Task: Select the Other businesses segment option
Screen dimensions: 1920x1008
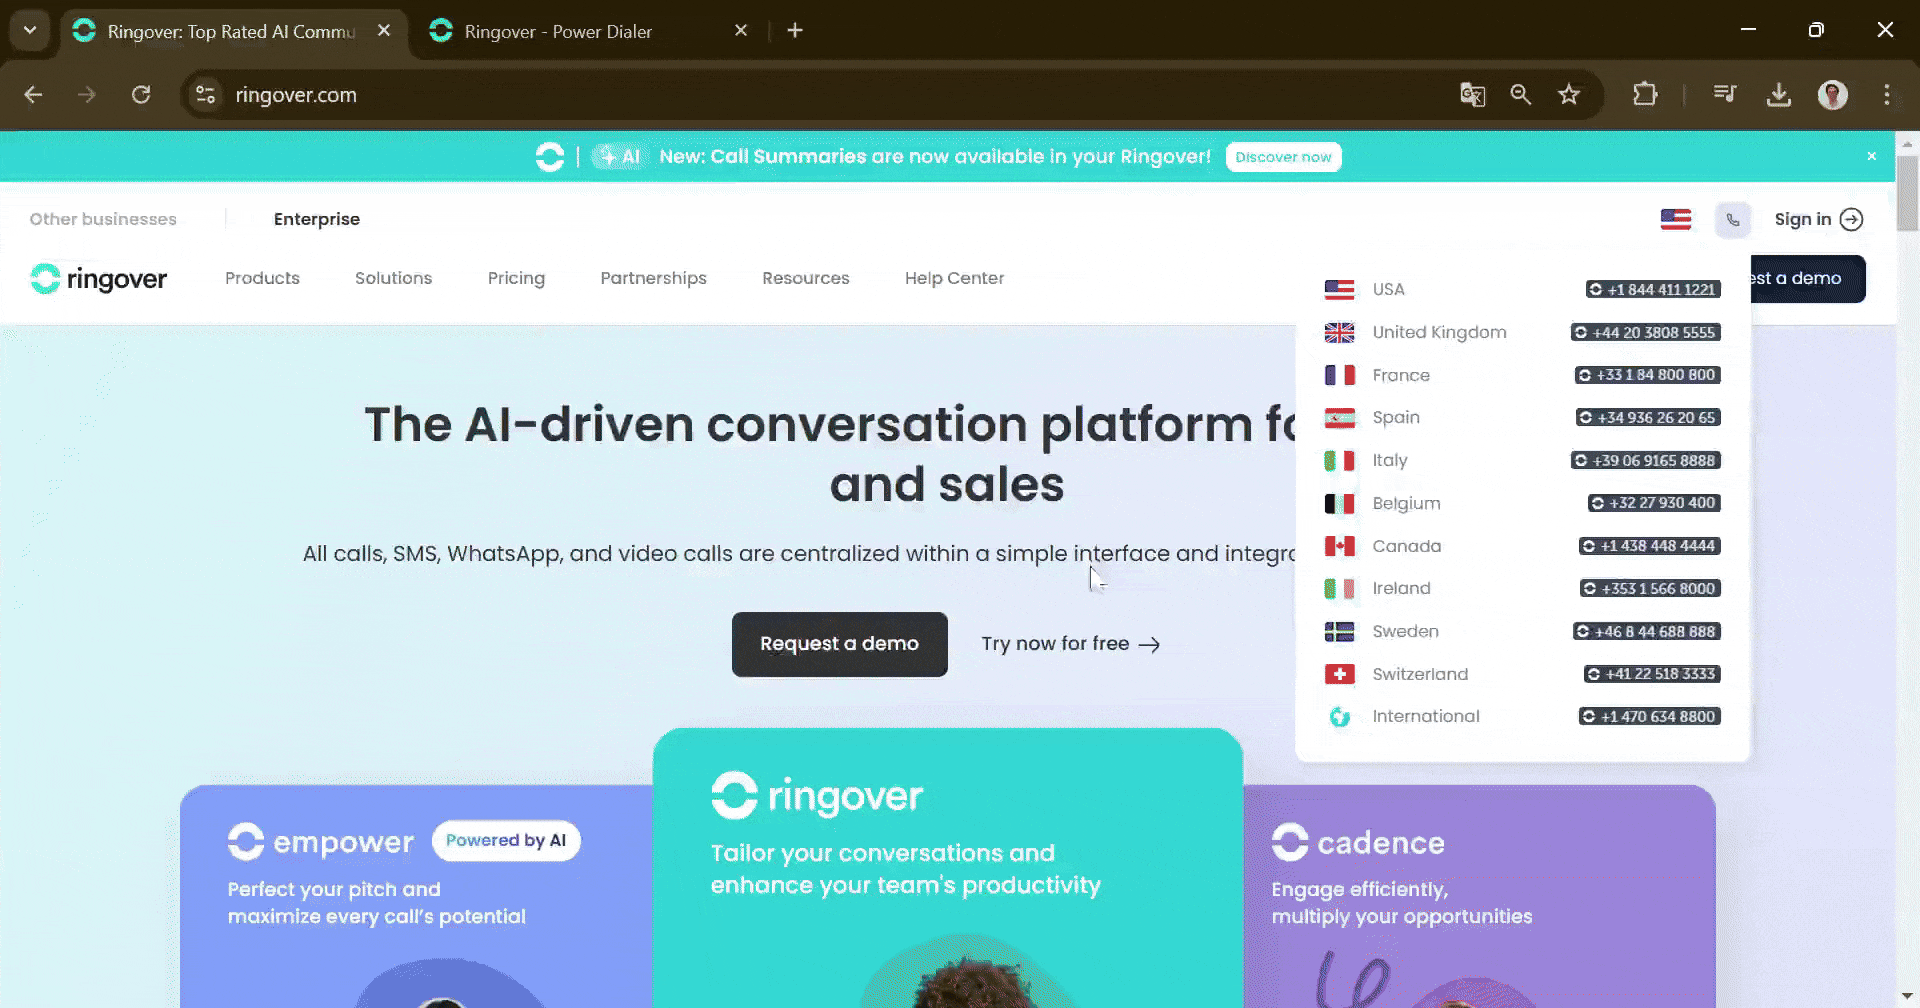Action: tap(103, 219)
